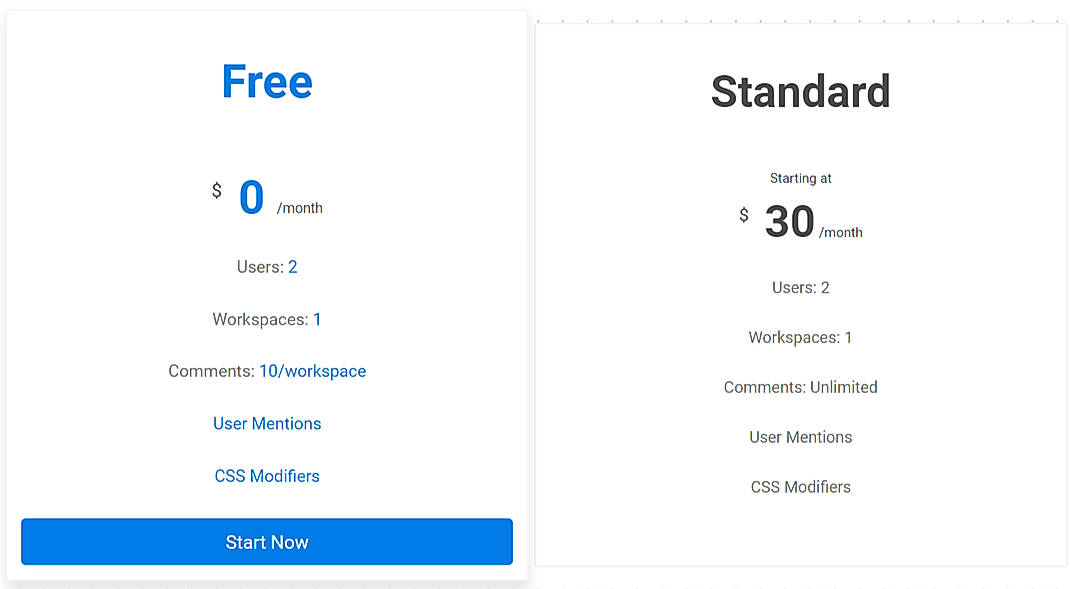Viewport: 1070px width, 589px height.
Task: Select the Free pricing card
Action: pos(266,295)
